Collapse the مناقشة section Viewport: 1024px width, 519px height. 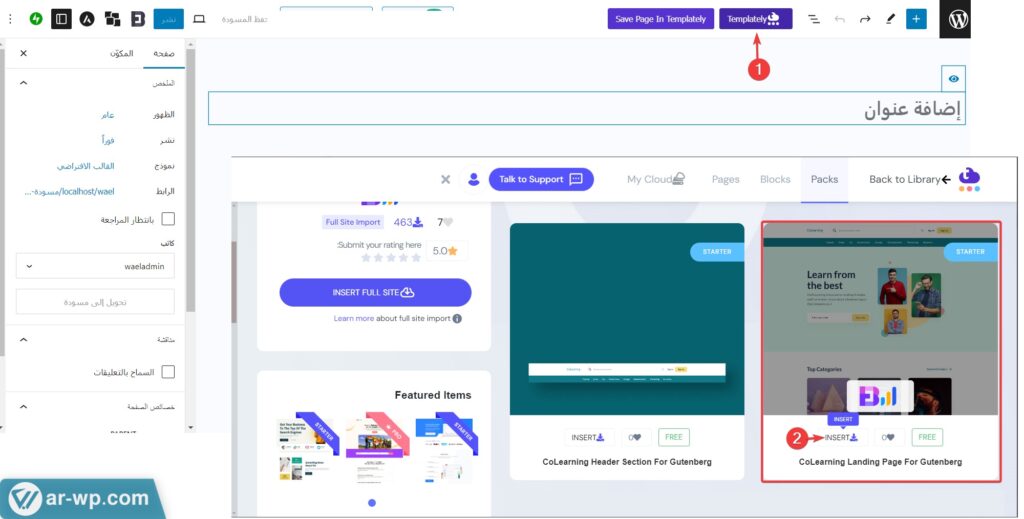point(24,339)
